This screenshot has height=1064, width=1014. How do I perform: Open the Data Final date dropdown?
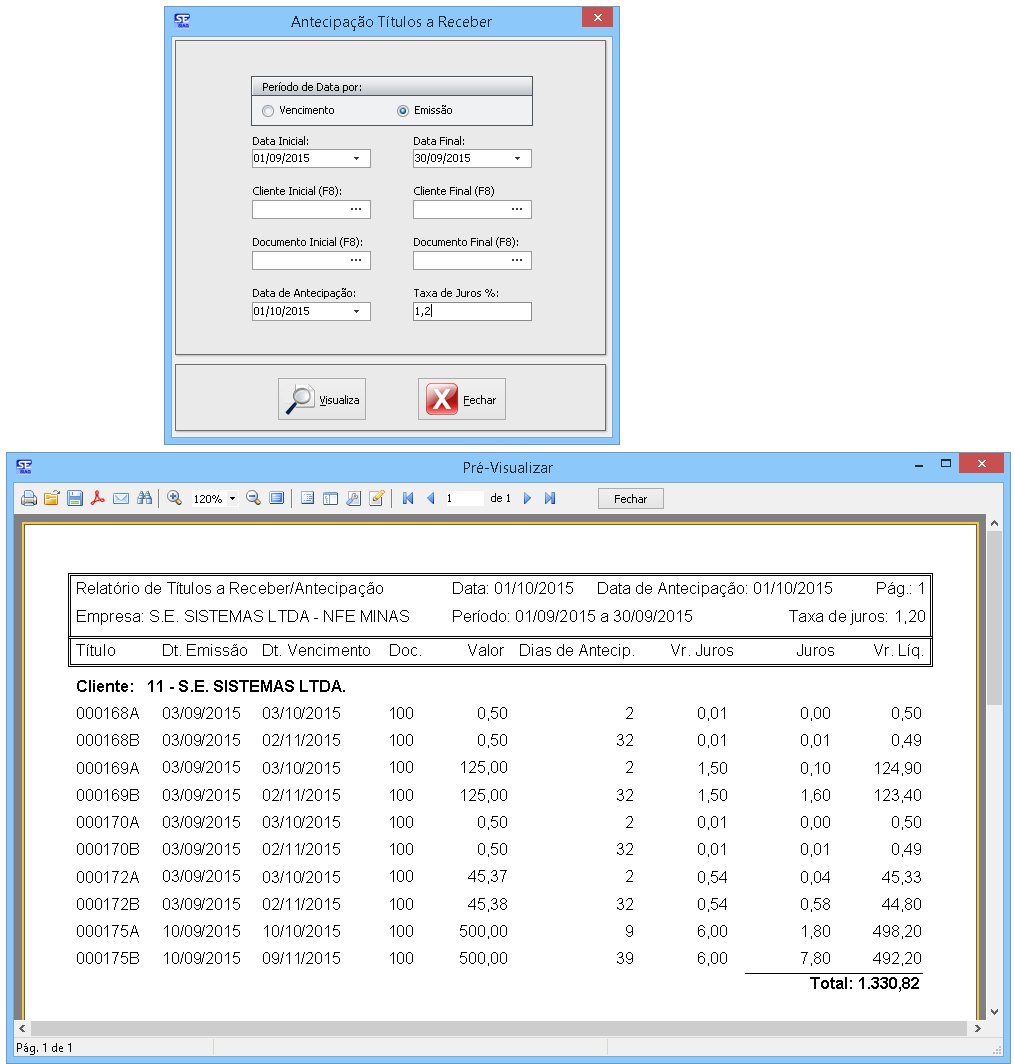pos(518,159)
